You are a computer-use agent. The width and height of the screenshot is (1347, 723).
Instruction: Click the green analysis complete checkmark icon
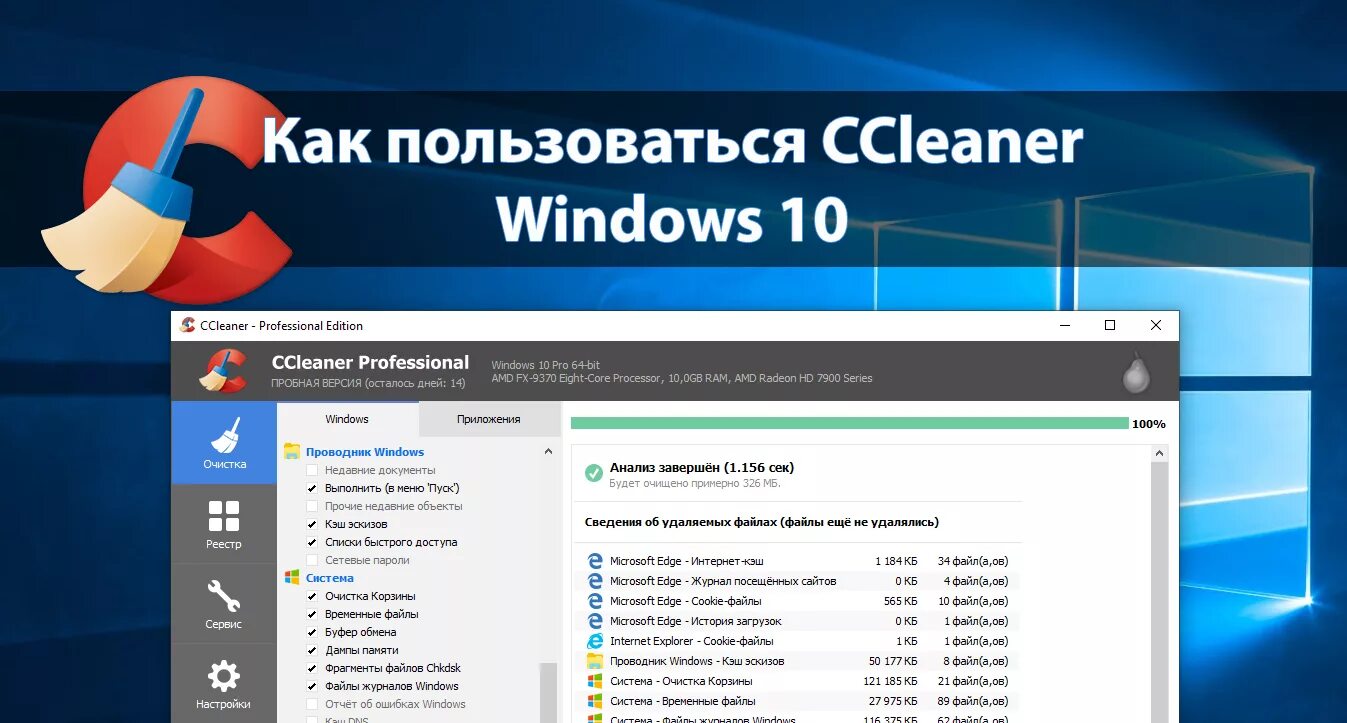point(594,472)
